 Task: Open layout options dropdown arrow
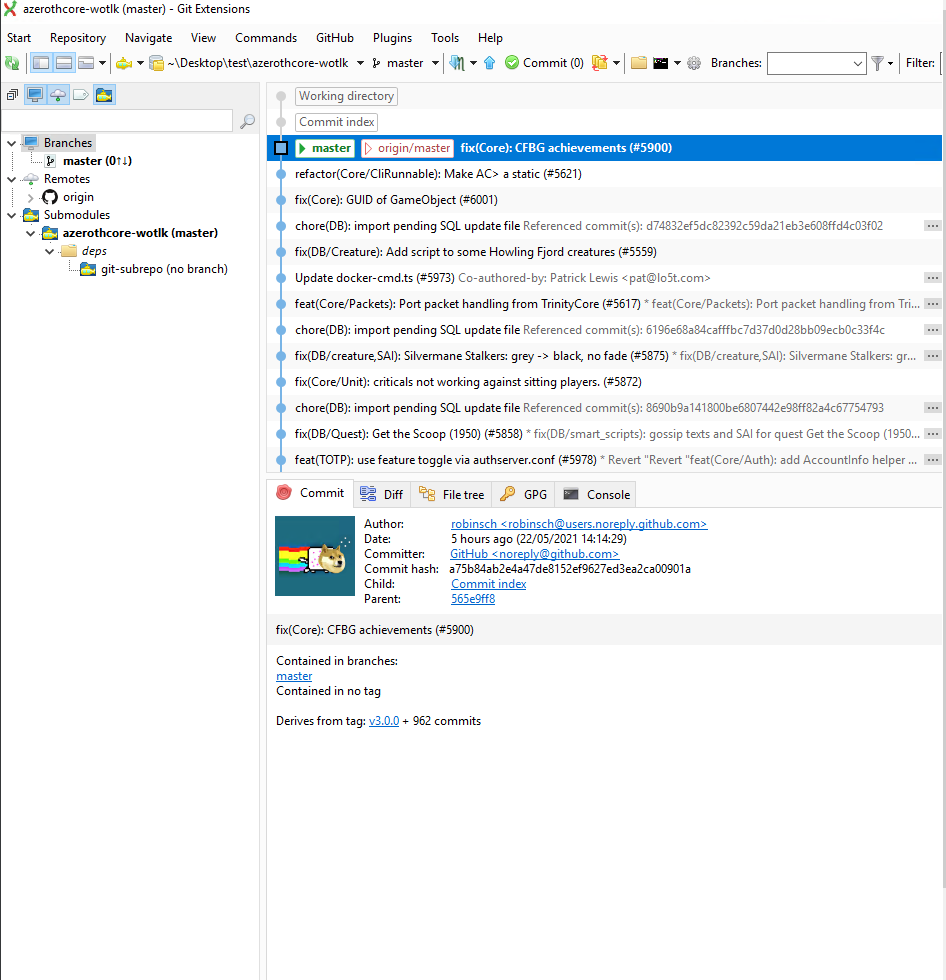tap(102, 62)
